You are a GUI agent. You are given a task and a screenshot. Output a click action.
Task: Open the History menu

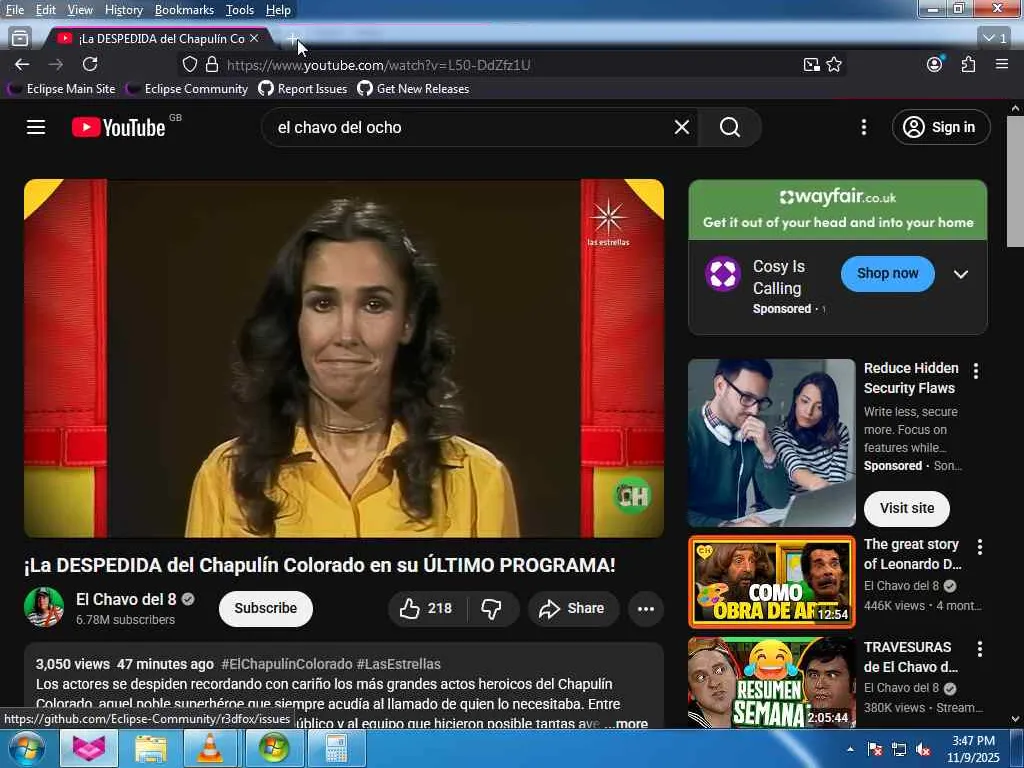click(x=123, y=10)
